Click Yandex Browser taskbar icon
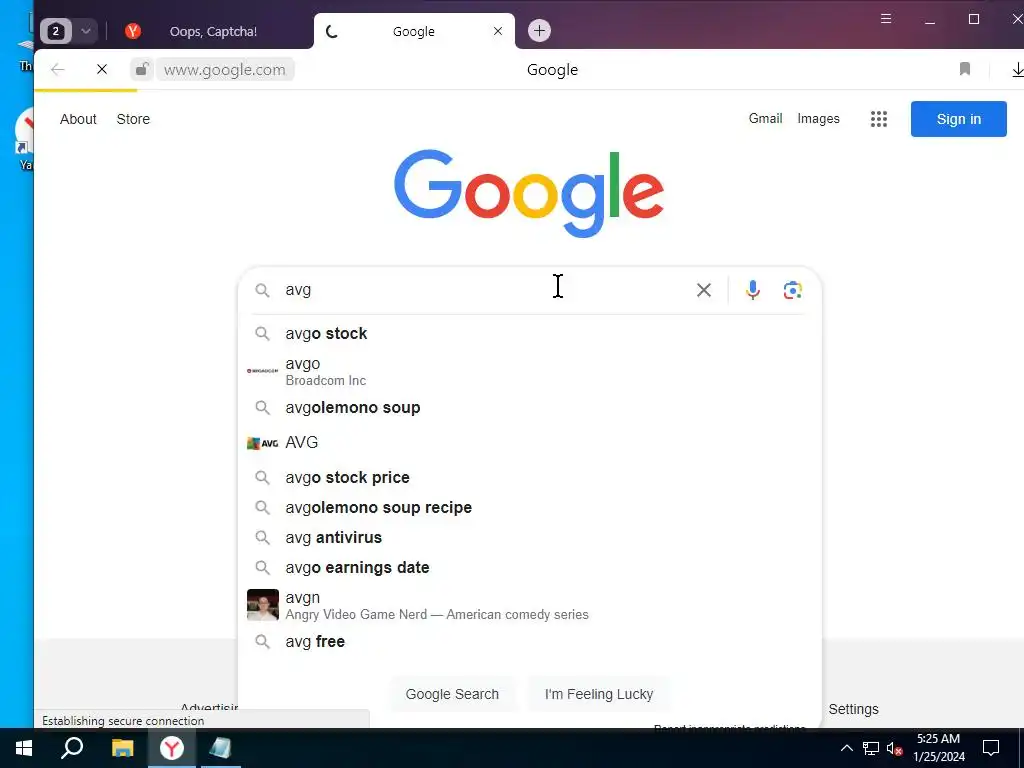 point(172,748)
